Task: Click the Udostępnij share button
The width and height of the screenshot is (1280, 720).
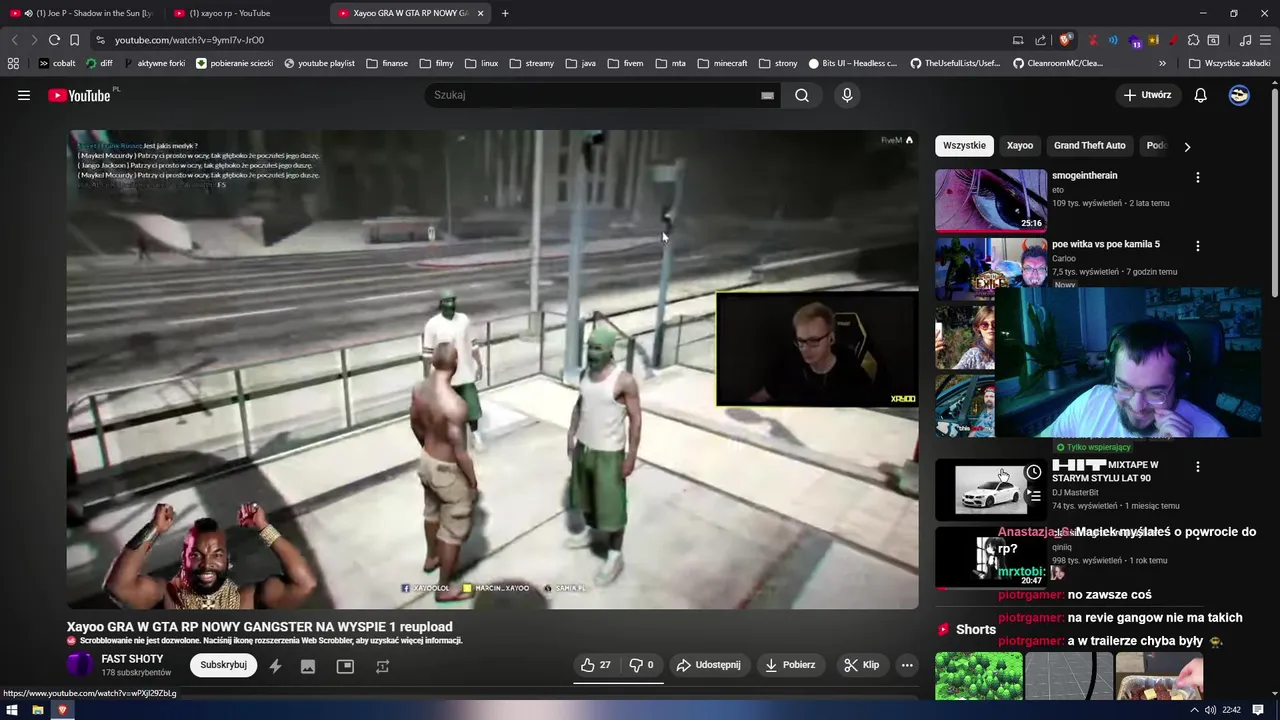Action: tap(708, 665)
